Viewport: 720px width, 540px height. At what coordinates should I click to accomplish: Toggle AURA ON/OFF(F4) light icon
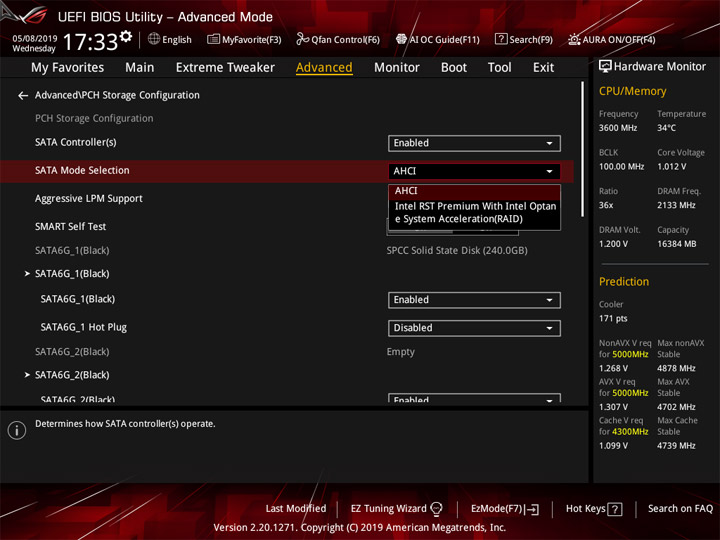pyautogui.click(x=574, y=39)
